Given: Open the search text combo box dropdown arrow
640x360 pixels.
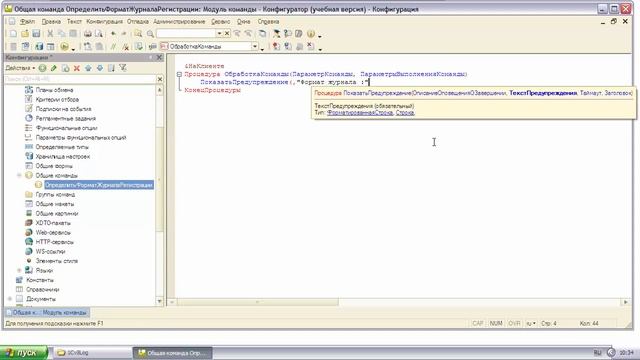Looking at the screenshot, I should [219, 33].
